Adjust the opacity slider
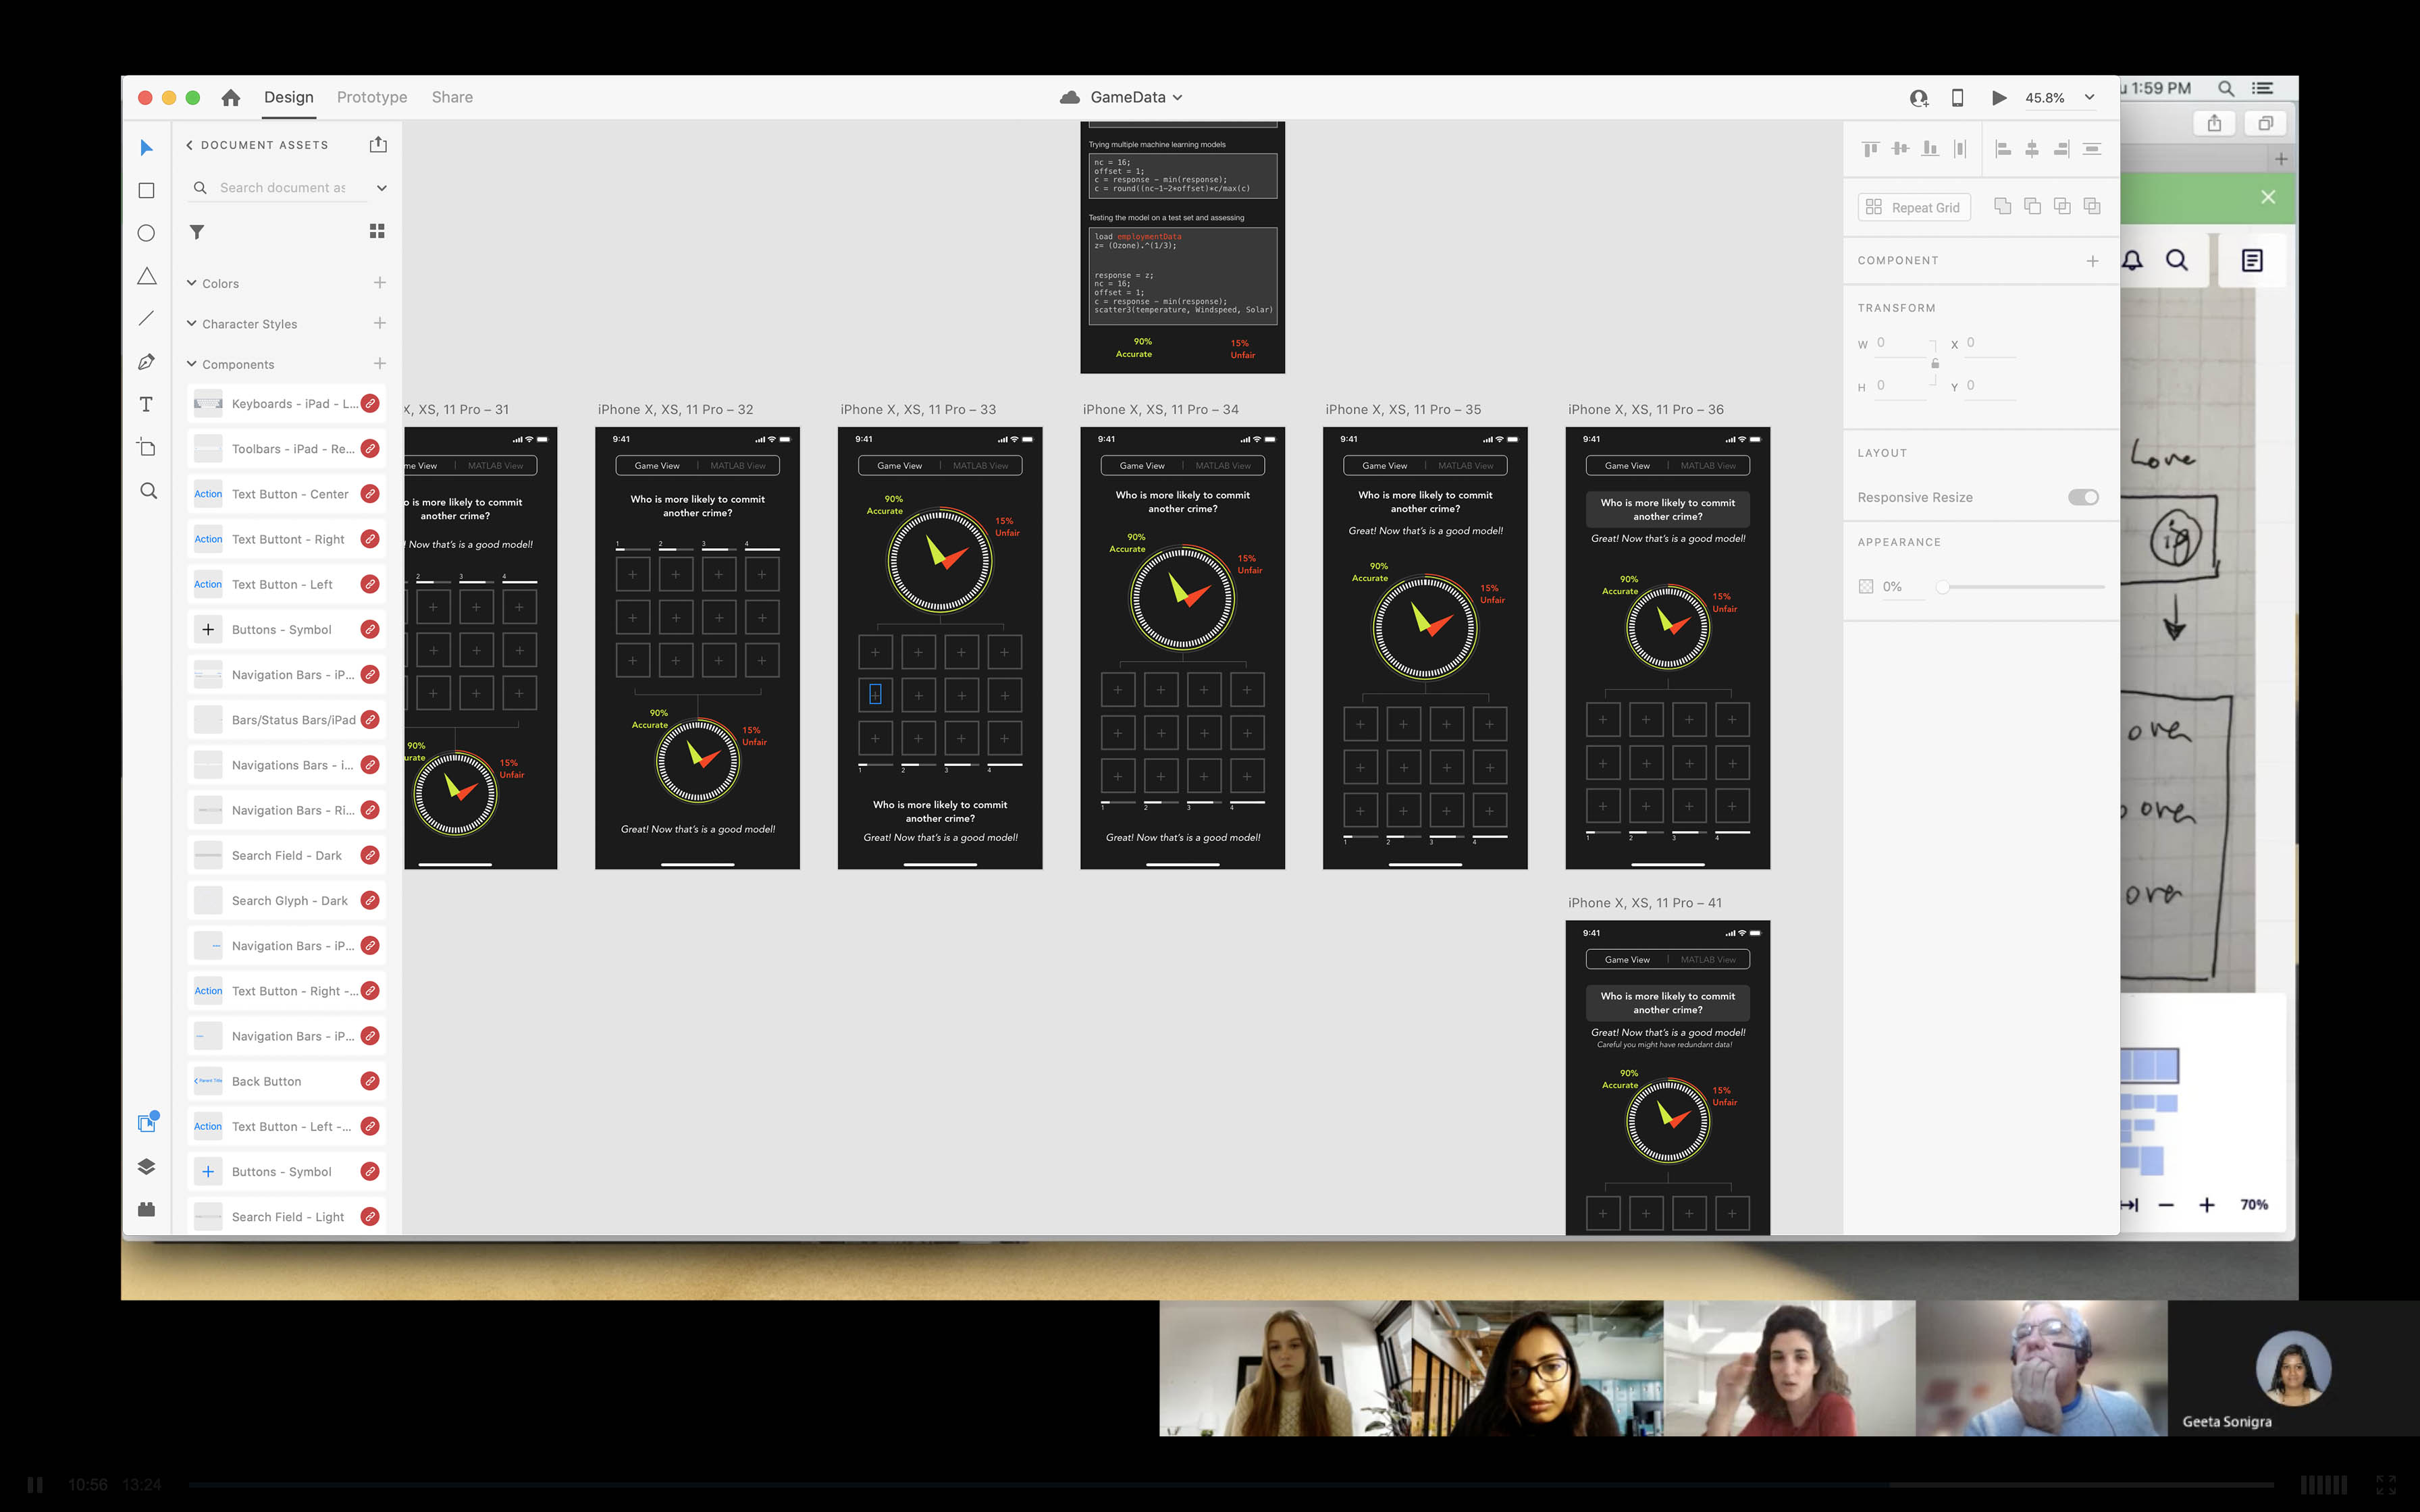2420x1512 pixels. [2022, 587]
